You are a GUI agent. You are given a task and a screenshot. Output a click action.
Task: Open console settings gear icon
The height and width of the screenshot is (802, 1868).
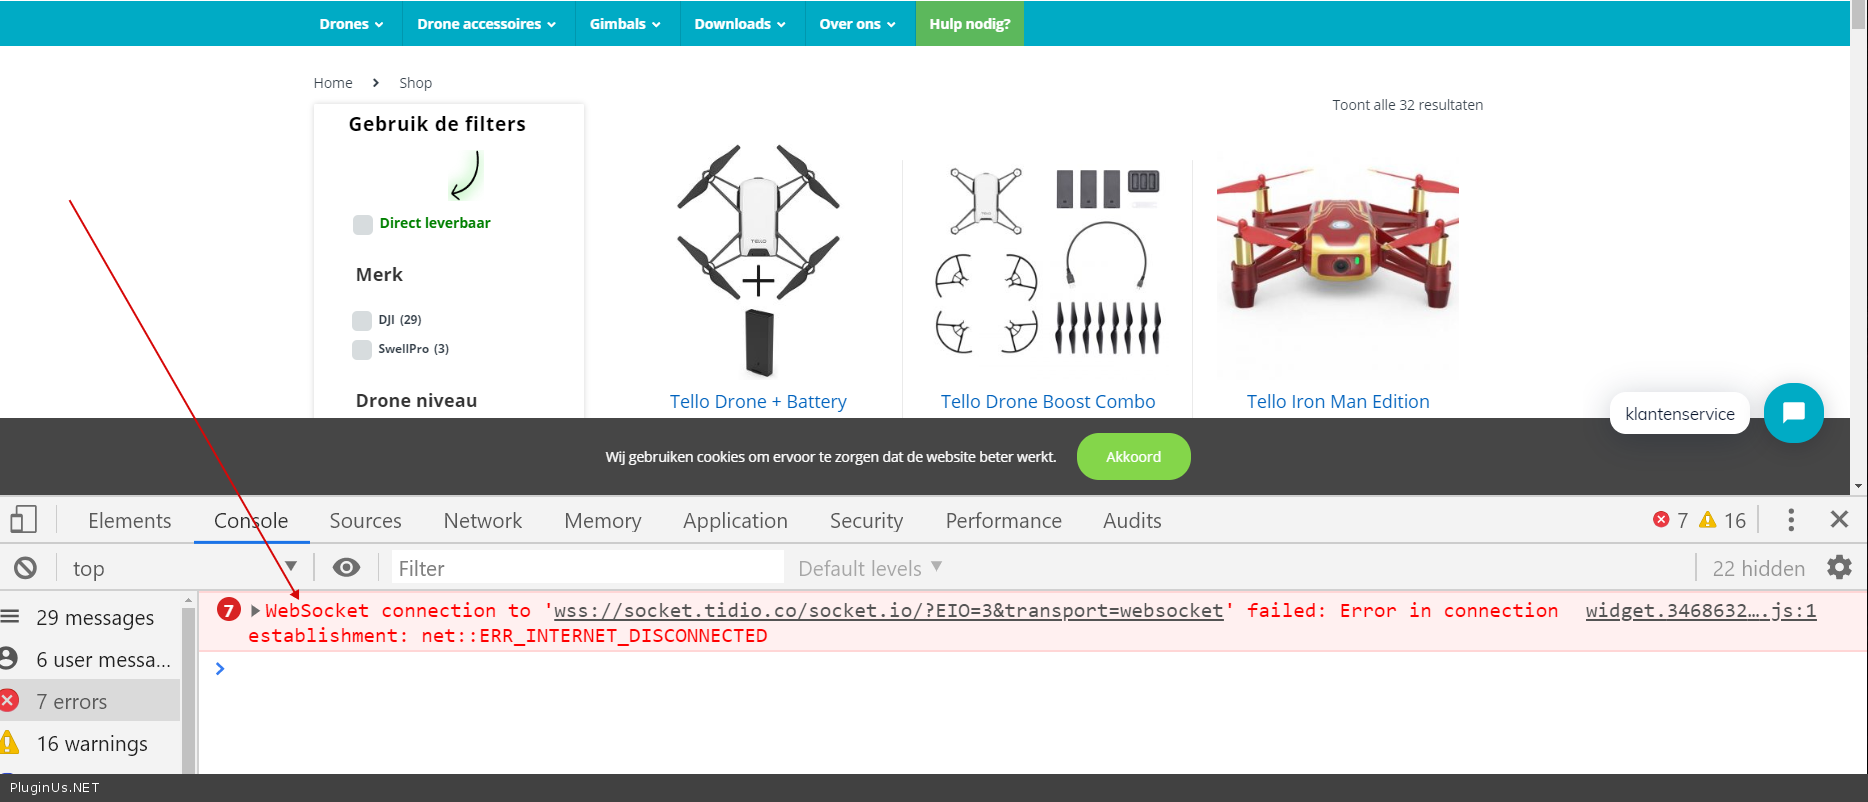(x=1839, y=568)
